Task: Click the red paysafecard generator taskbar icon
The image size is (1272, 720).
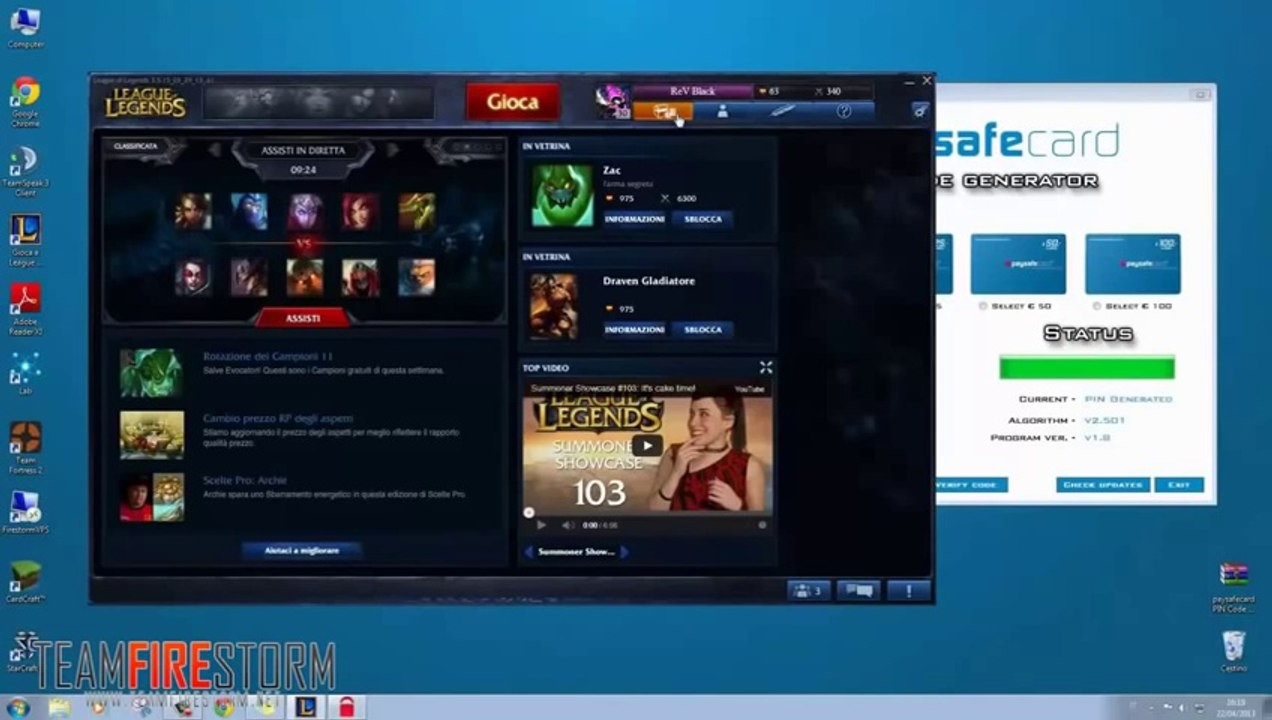Action: [345, 707]
